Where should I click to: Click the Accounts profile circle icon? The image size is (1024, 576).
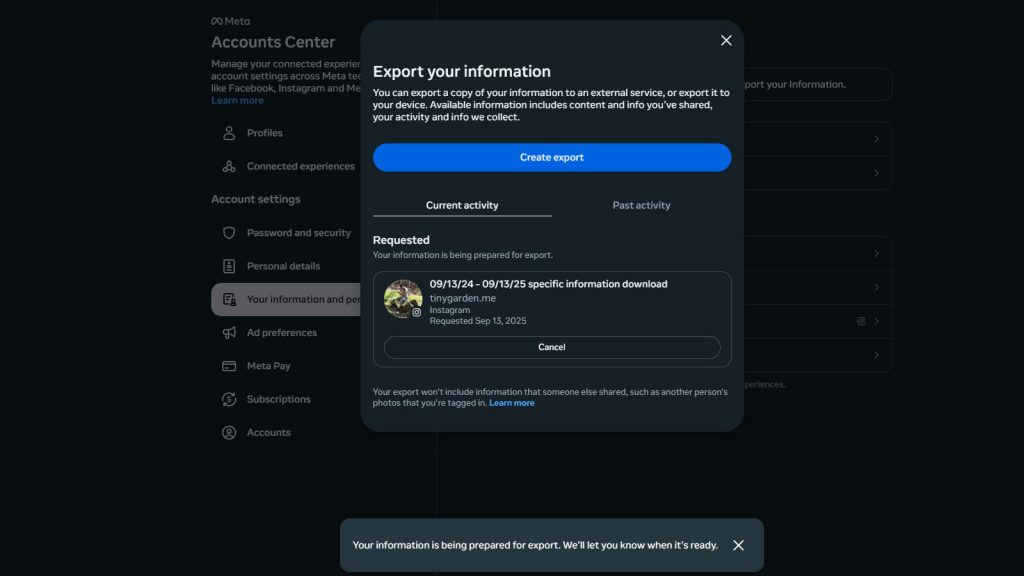(x=229, y=433)
